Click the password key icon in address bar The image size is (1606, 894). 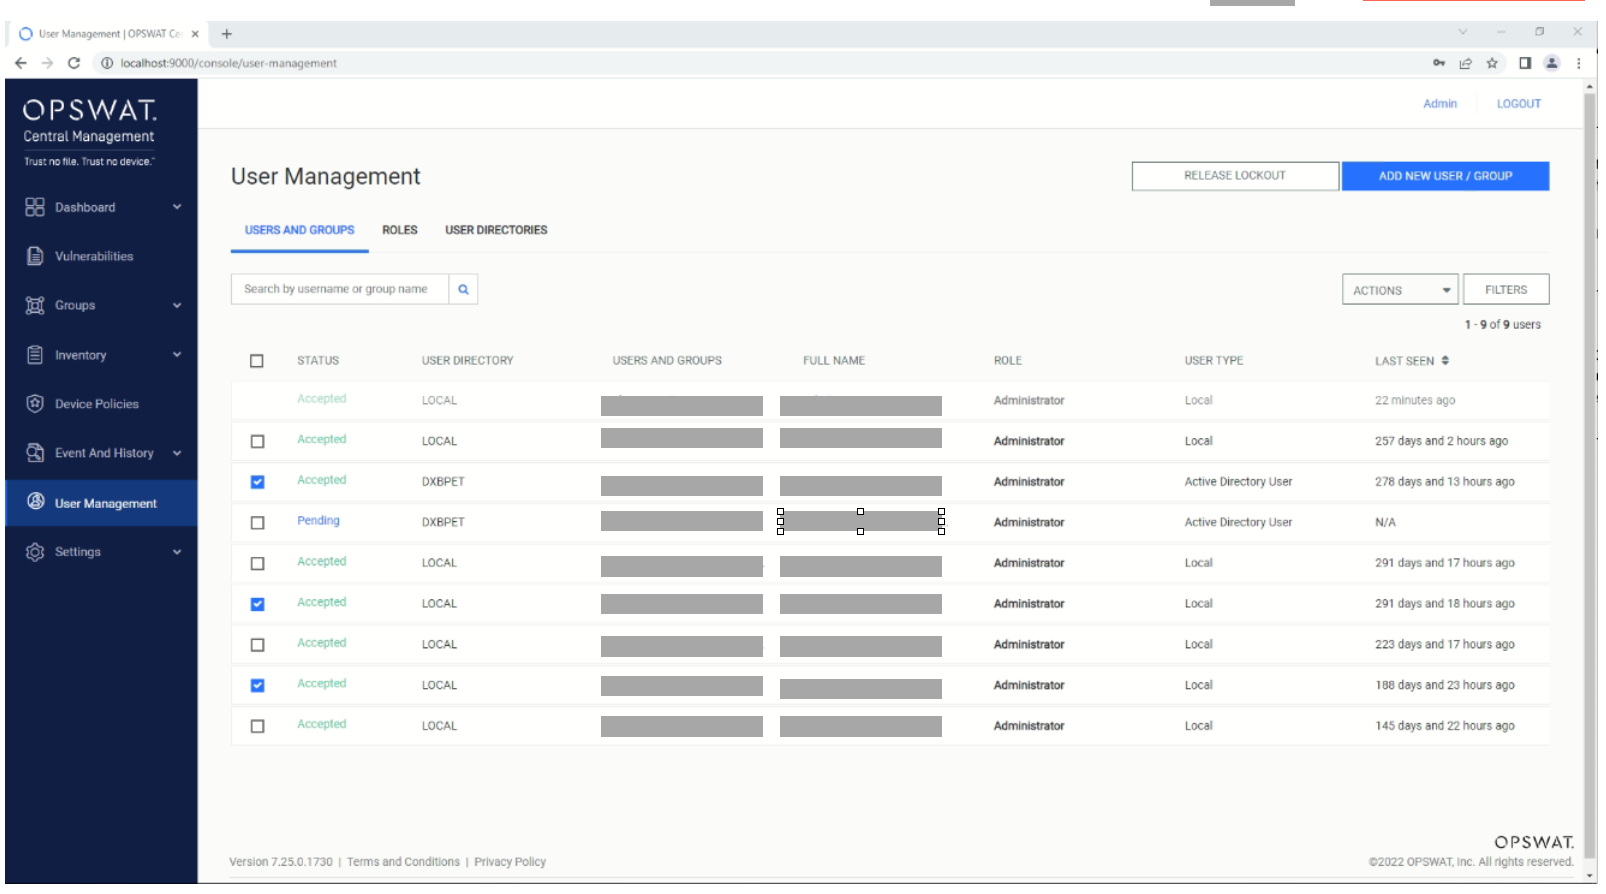point(1439,63)
